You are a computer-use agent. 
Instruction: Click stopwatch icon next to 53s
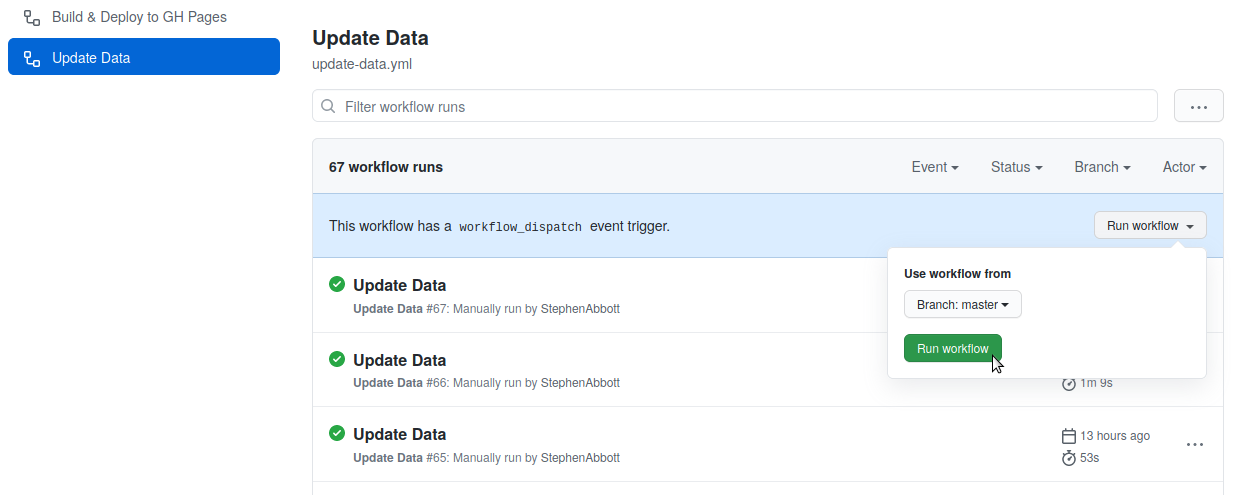(x=1068, y=458)
